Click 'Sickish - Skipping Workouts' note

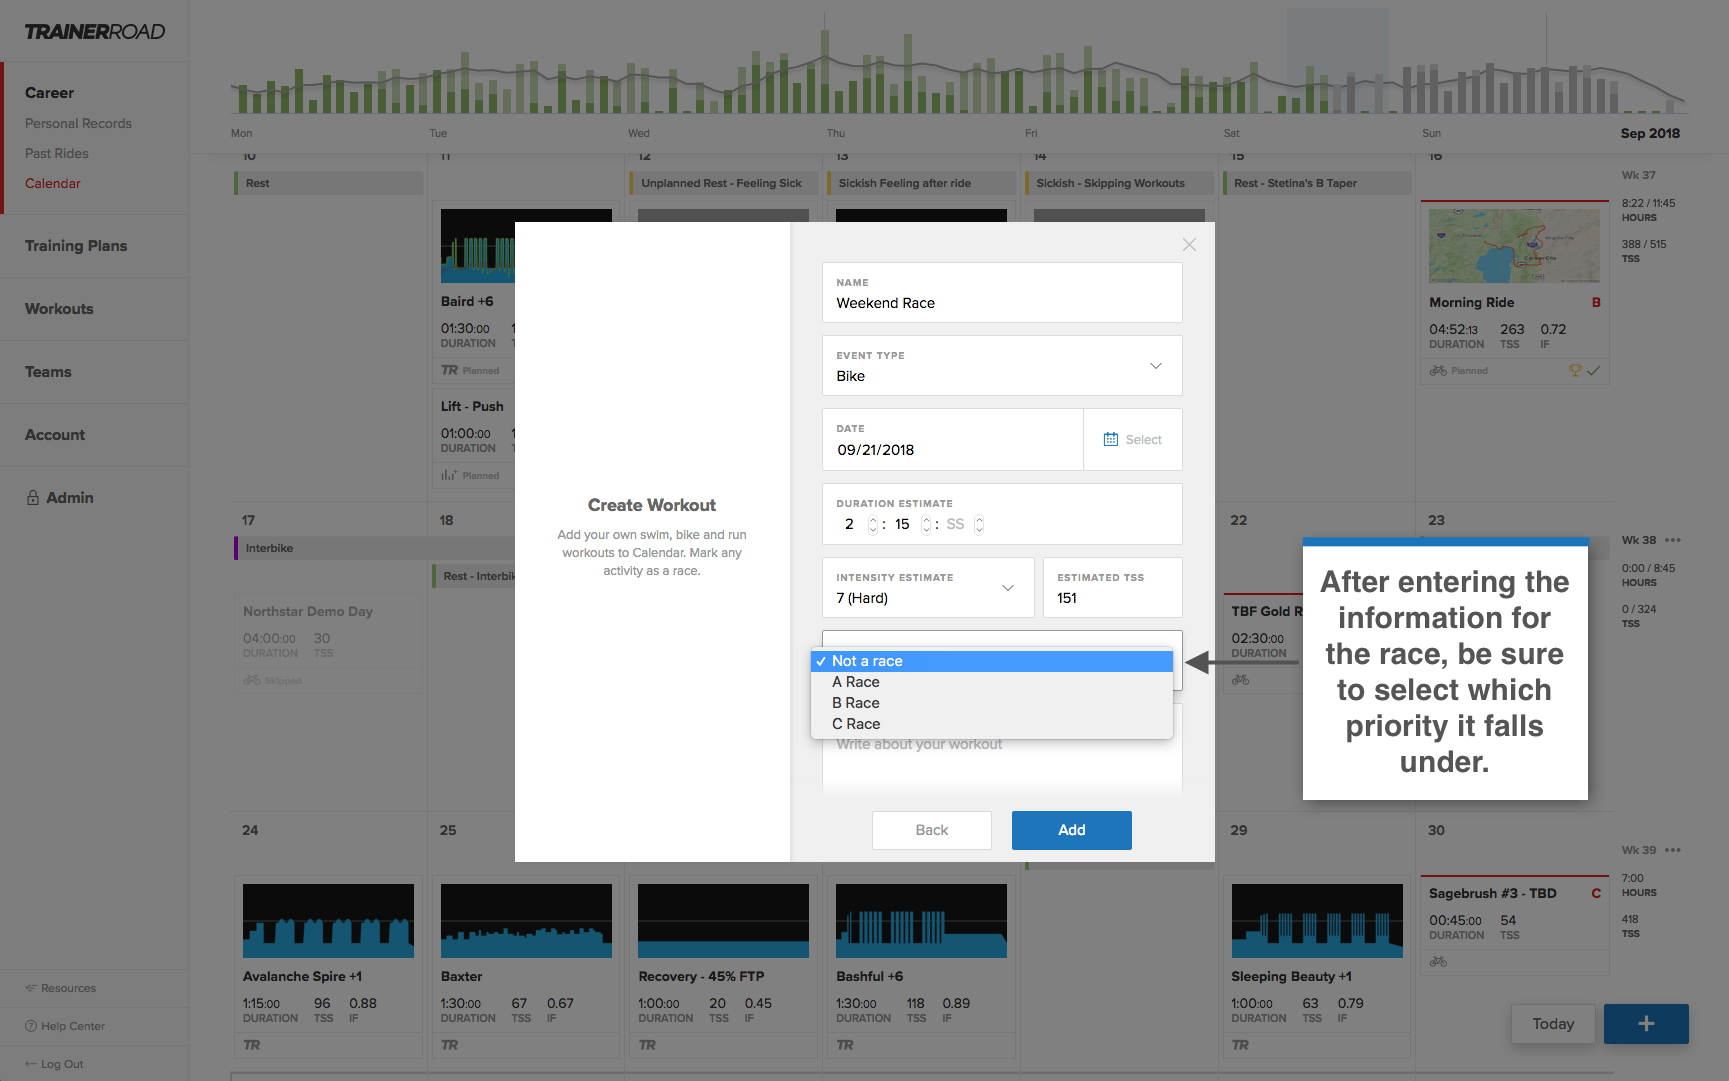(x=1118, y=183)
